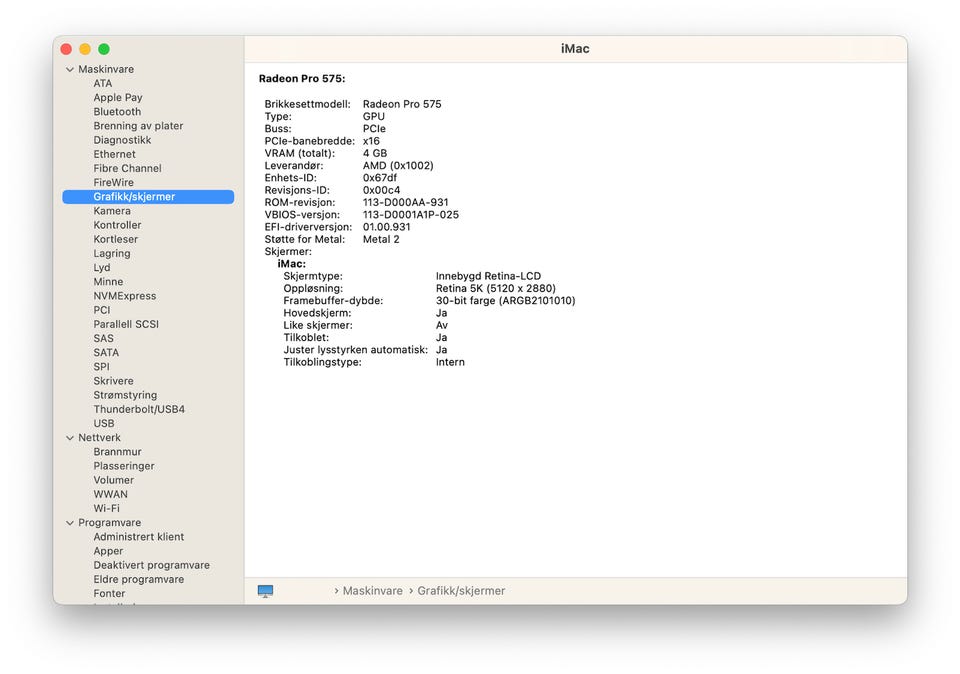Screen dimensions: 960x674
Task: Select Administrert klient entry
Action: coord(138,537)
